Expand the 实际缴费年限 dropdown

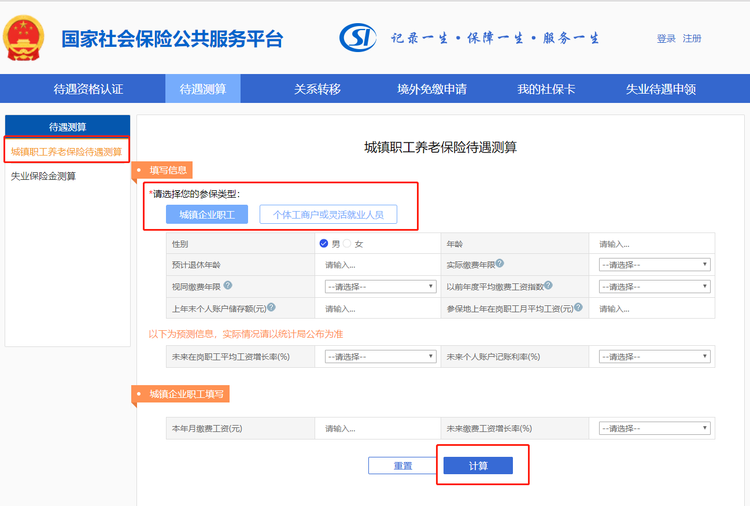pos(654,265)
